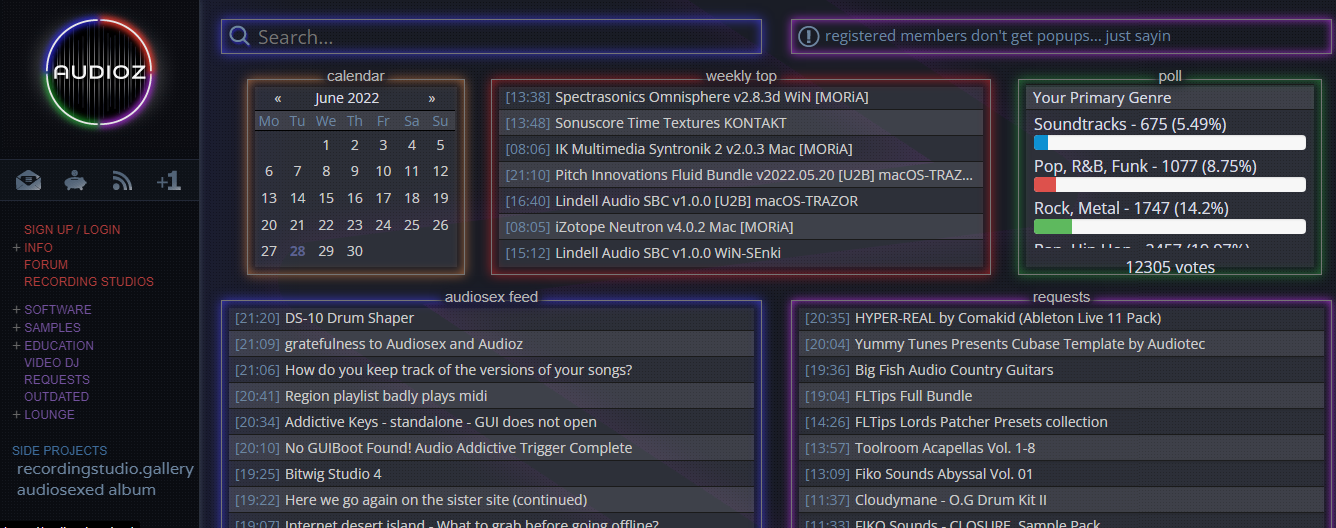
Task: Expand the LOUNGE menu plus sign
Action: coord(16,414)
